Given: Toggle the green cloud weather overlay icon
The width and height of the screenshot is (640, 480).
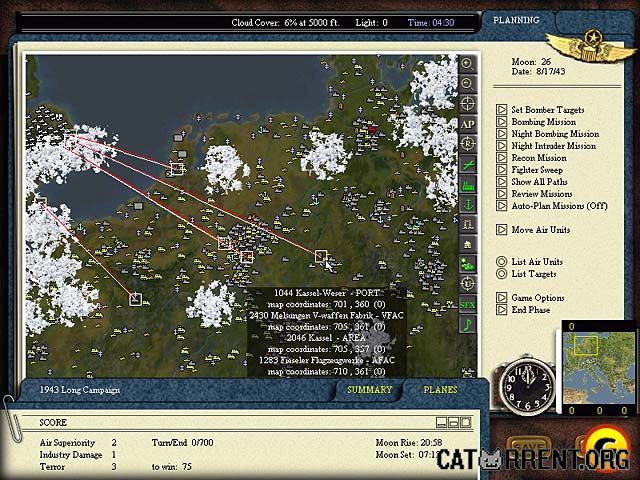Looking at the screenshot, I should (x=467, y=264).
